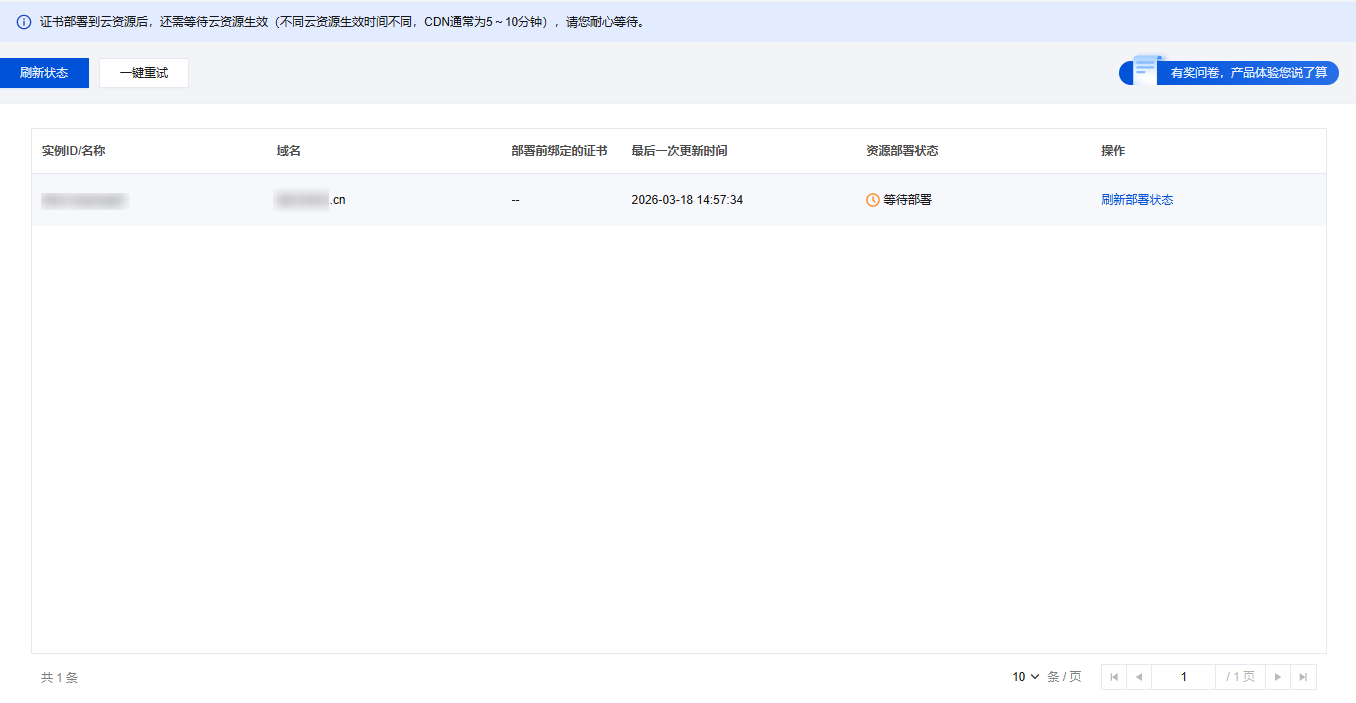
Task: Click the next page arrow
Action: 1278,677
